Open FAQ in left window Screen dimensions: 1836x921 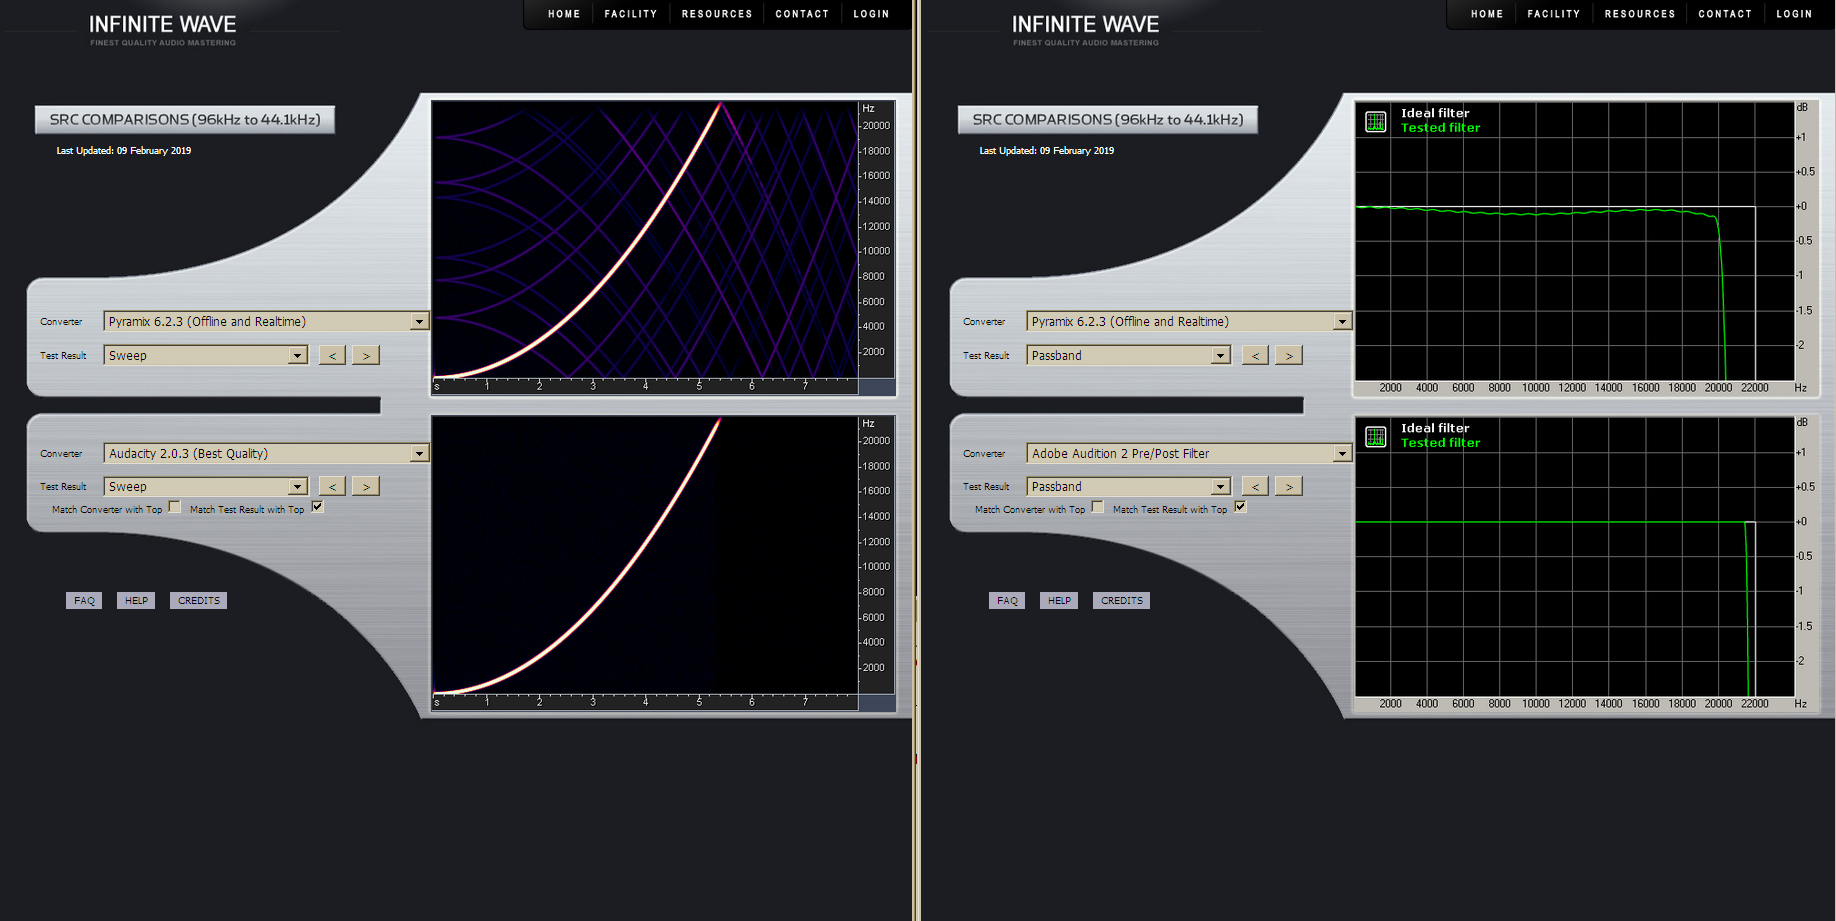click(84, 600)
